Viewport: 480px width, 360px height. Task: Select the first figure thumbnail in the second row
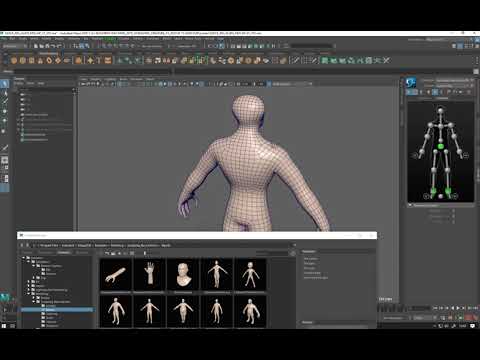(115, 311)
